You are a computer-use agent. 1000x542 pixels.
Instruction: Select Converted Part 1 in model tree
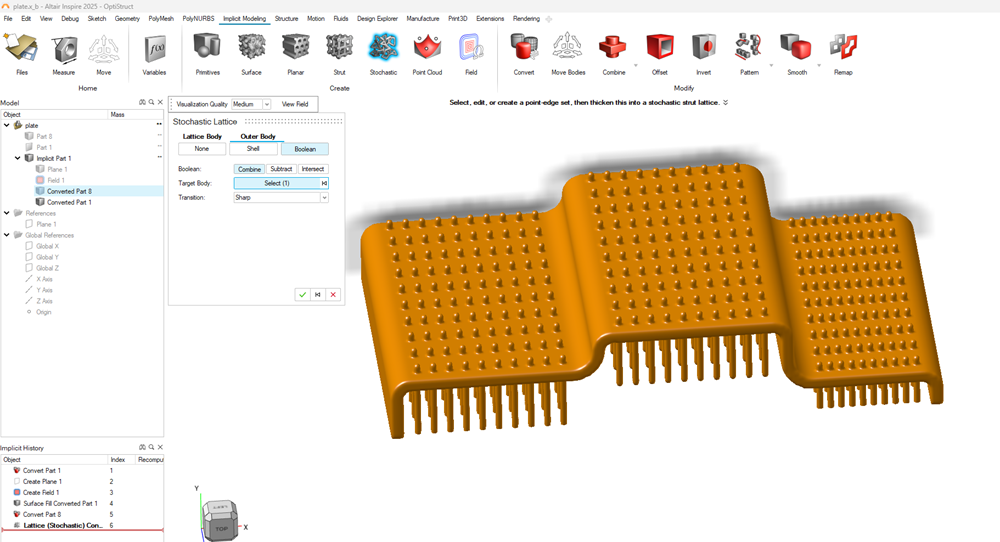pos(69,202)
